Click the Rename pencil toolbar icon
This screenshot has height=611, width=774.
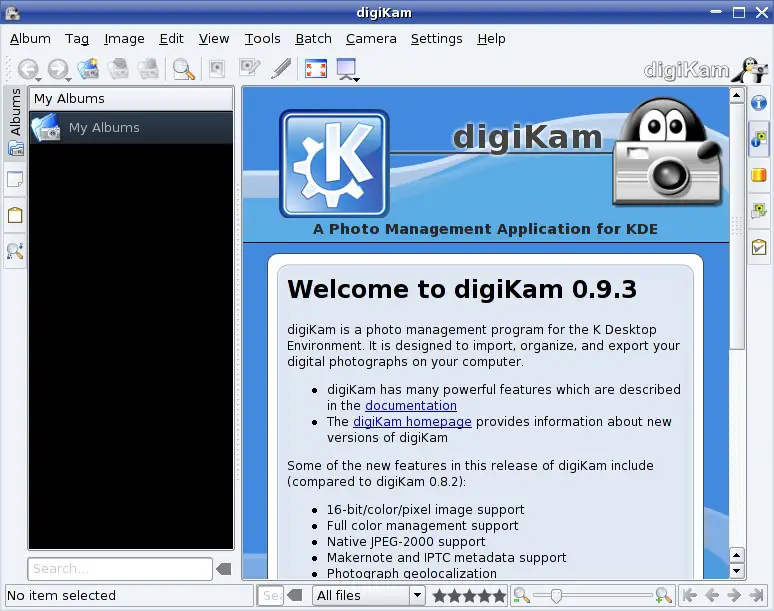(x=281, y=69)
